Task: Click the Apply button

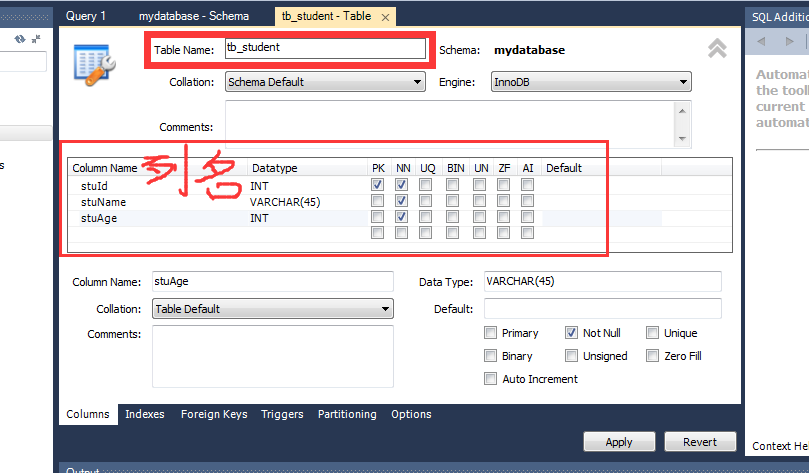Action: tap(619, 442)
